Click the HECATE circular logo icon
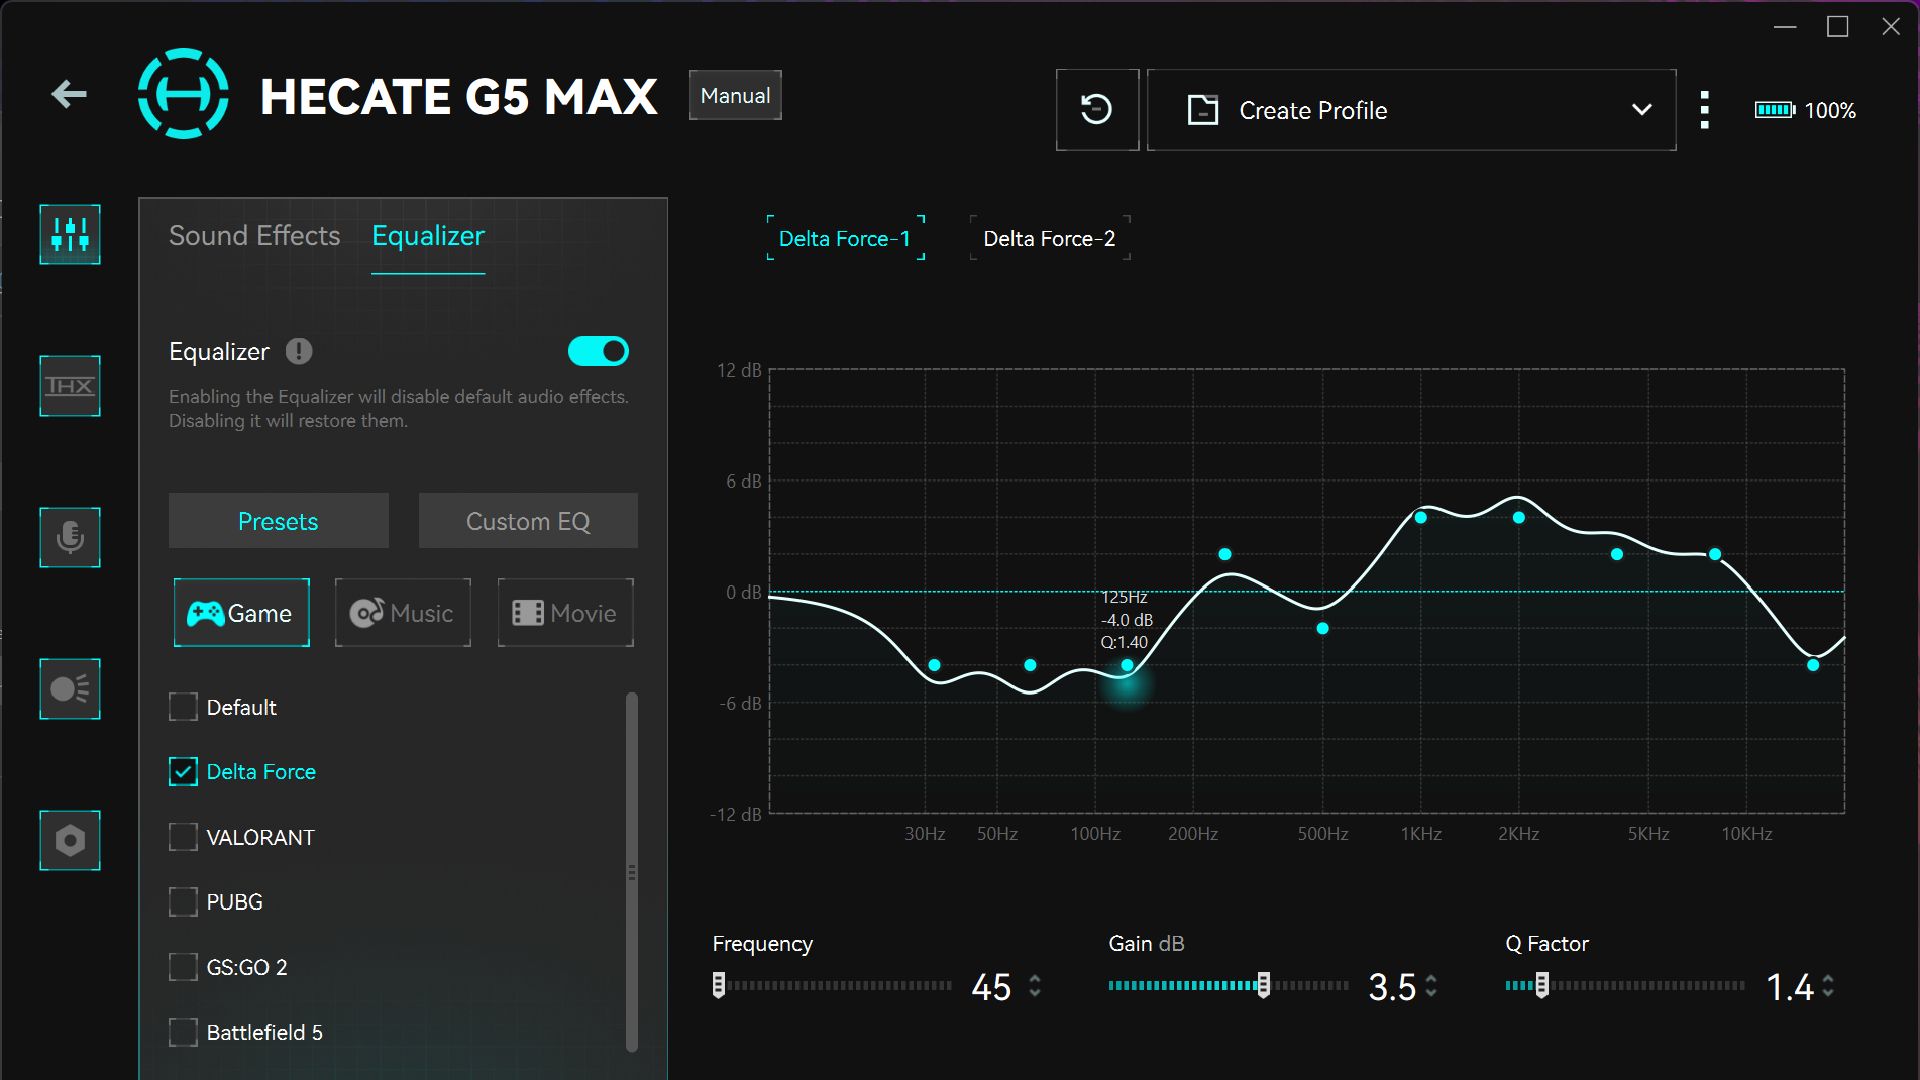The image size is (1920, 1080). click(183, 94)
